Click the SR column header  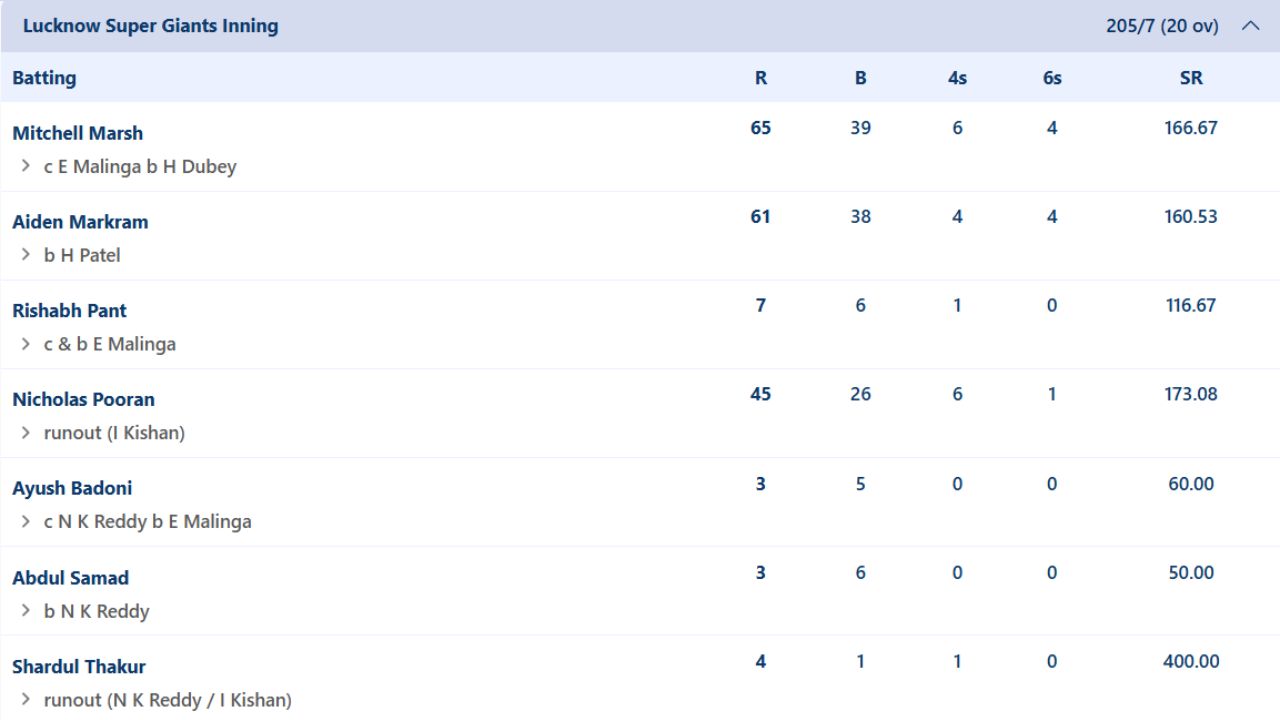point(1191,77)
